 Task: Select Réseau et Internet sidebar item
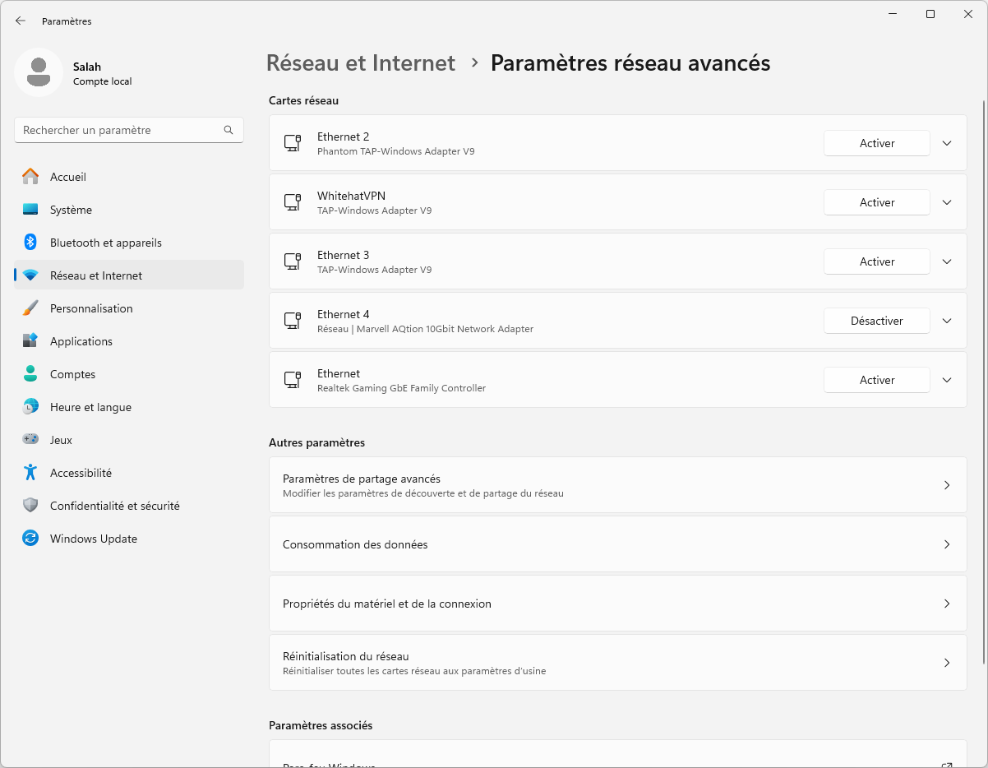129,275
